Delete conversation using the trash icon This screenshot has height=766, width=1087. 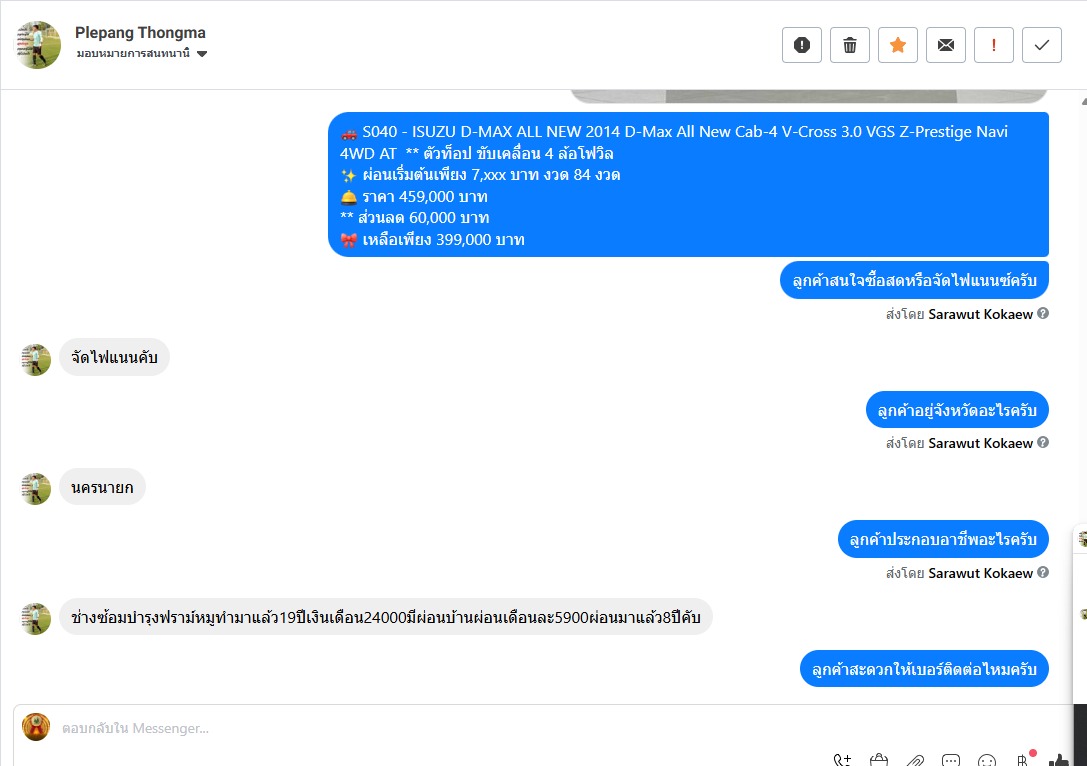point(849,45)
